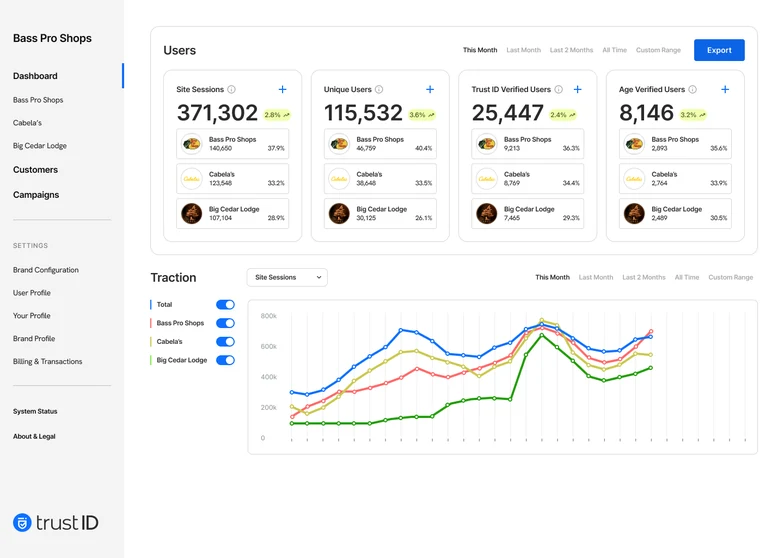Open Dashboard in the sidebar
The image size is (784, 558).
(35, 76)
